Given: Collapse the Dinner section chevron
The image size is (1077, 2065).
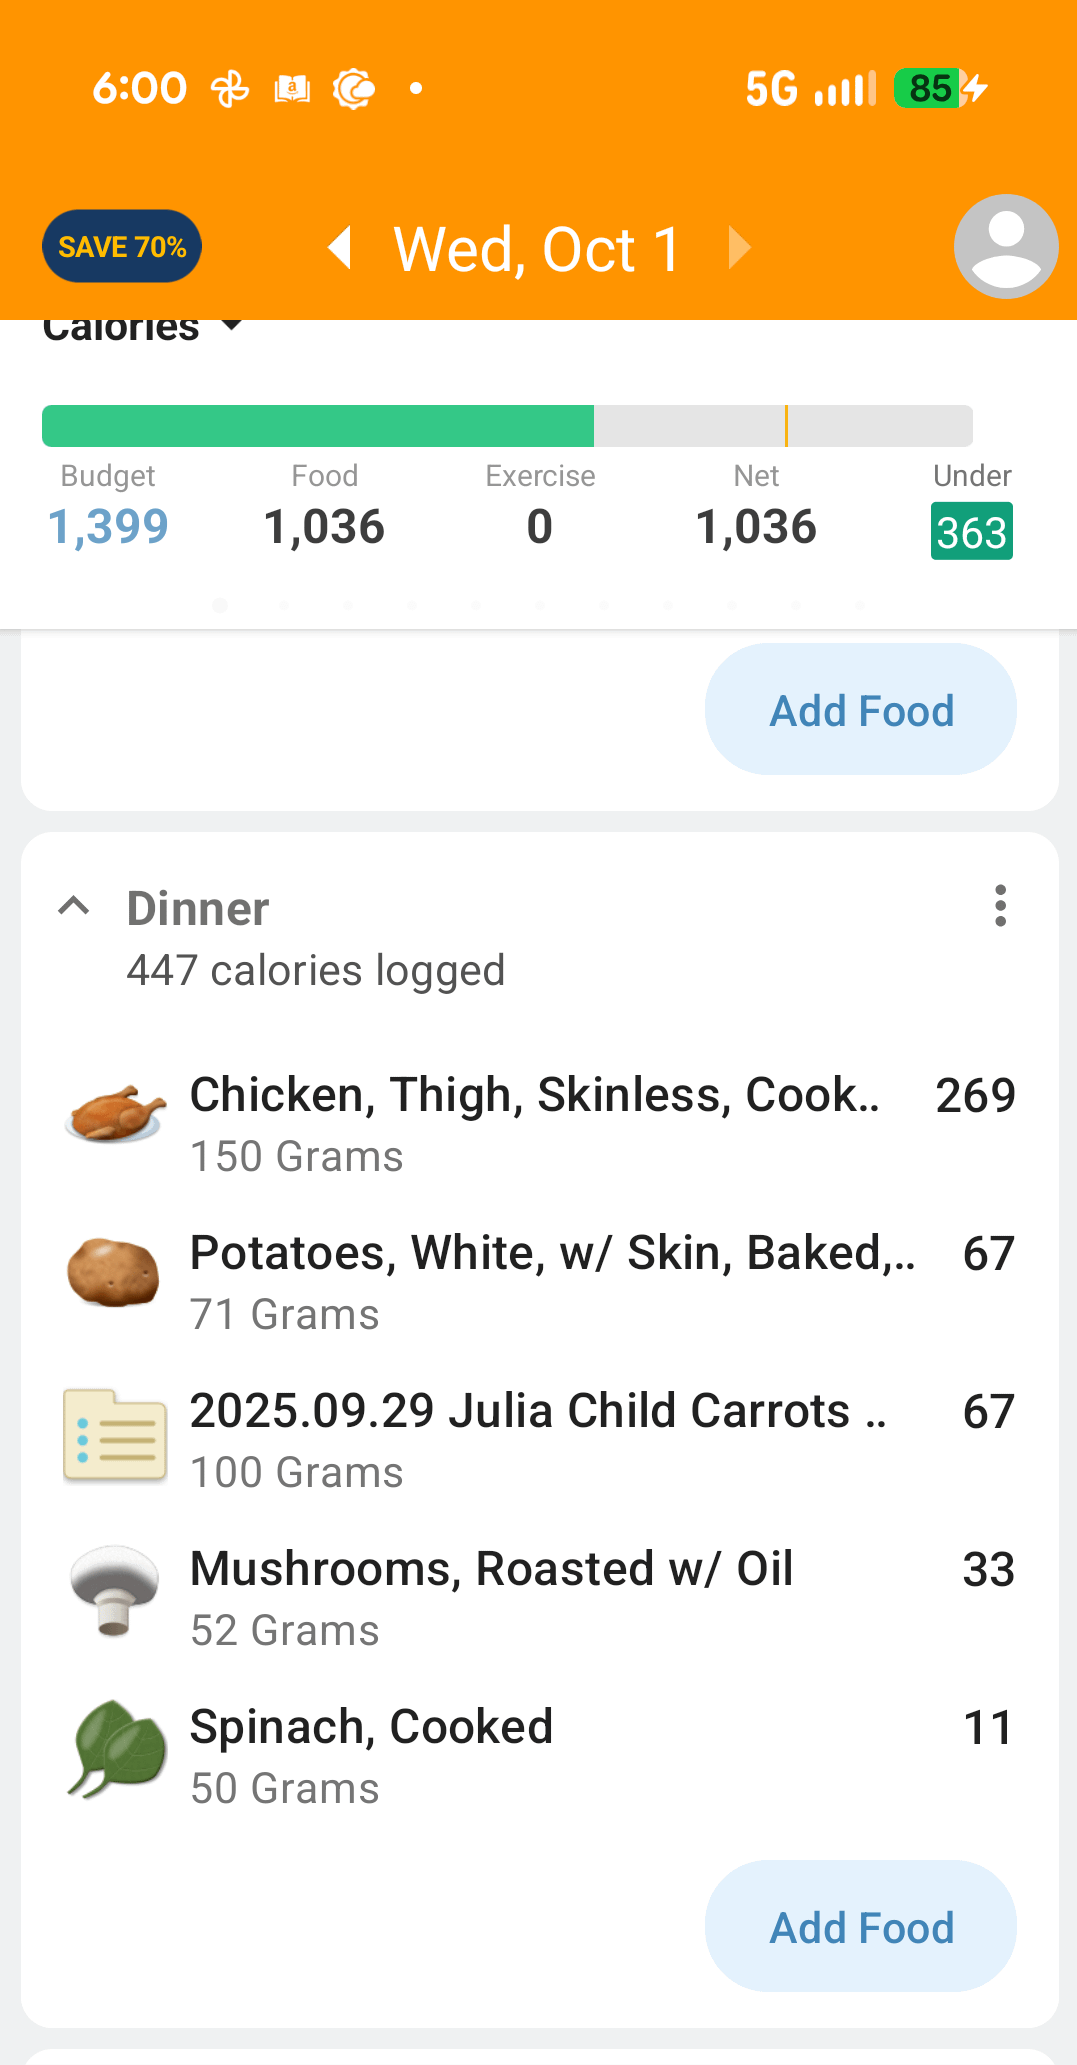Looking at the screenshot, I should pos(74,906).
